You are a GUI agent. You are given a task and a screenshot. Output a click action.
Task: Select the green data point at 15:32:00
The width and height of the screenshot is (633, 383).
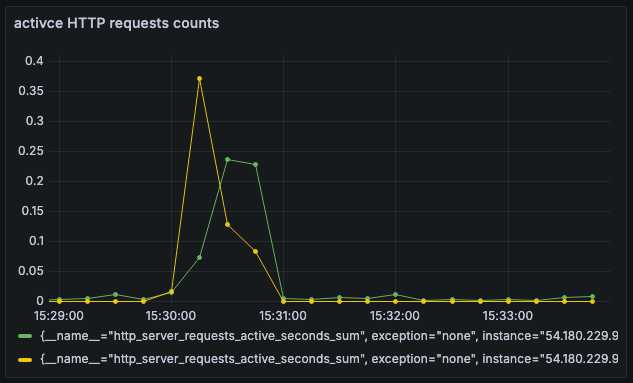(x=395, y=295)
